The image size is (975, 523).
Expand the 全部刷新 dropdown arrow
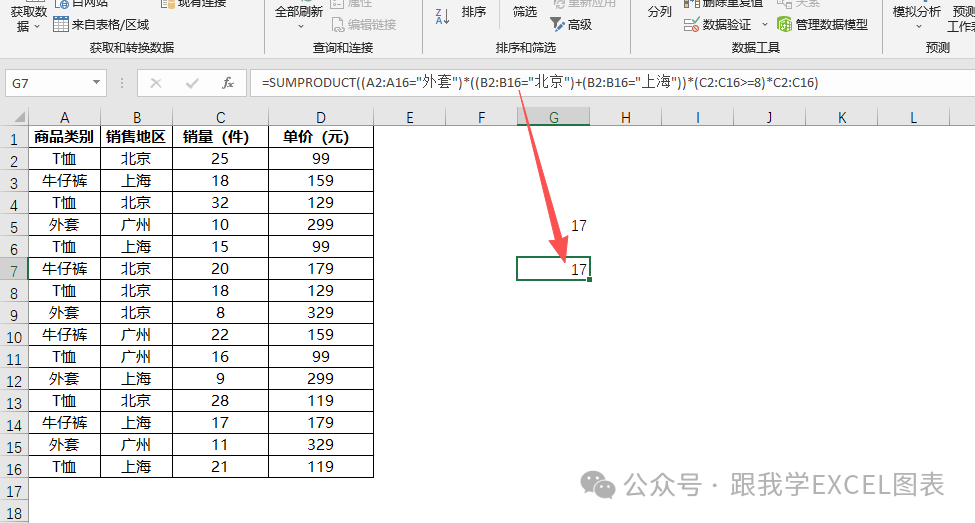301,27
